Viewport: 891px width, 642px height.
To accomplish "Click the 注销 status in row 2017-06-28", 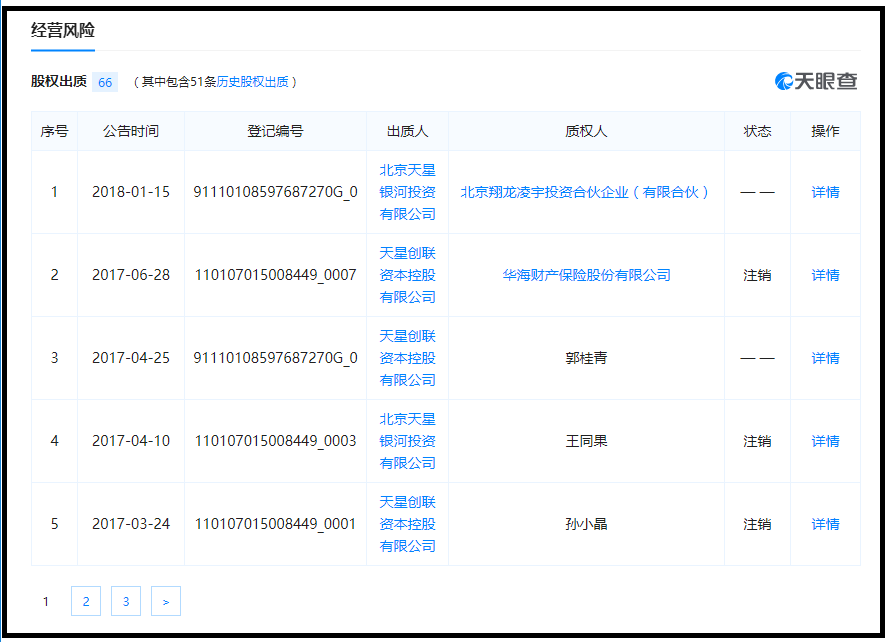I will coord(757,275).
